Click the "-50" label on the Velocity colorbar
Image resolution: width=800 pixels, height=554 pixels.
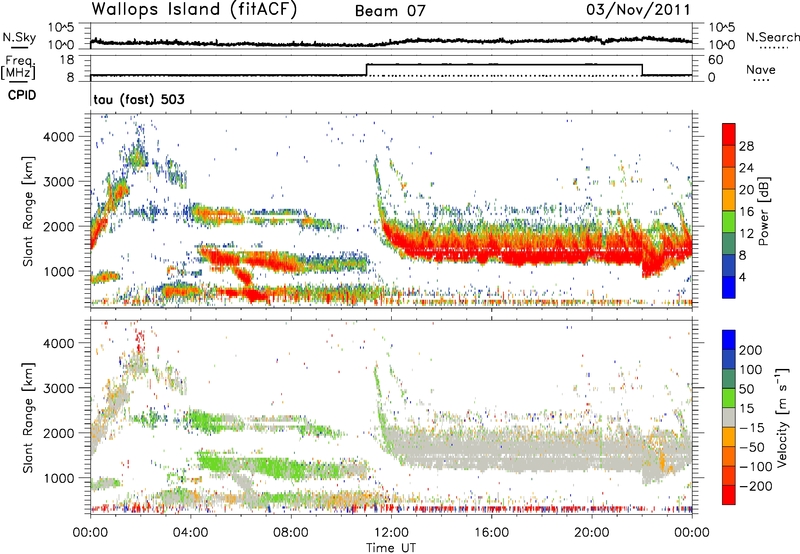752,447
